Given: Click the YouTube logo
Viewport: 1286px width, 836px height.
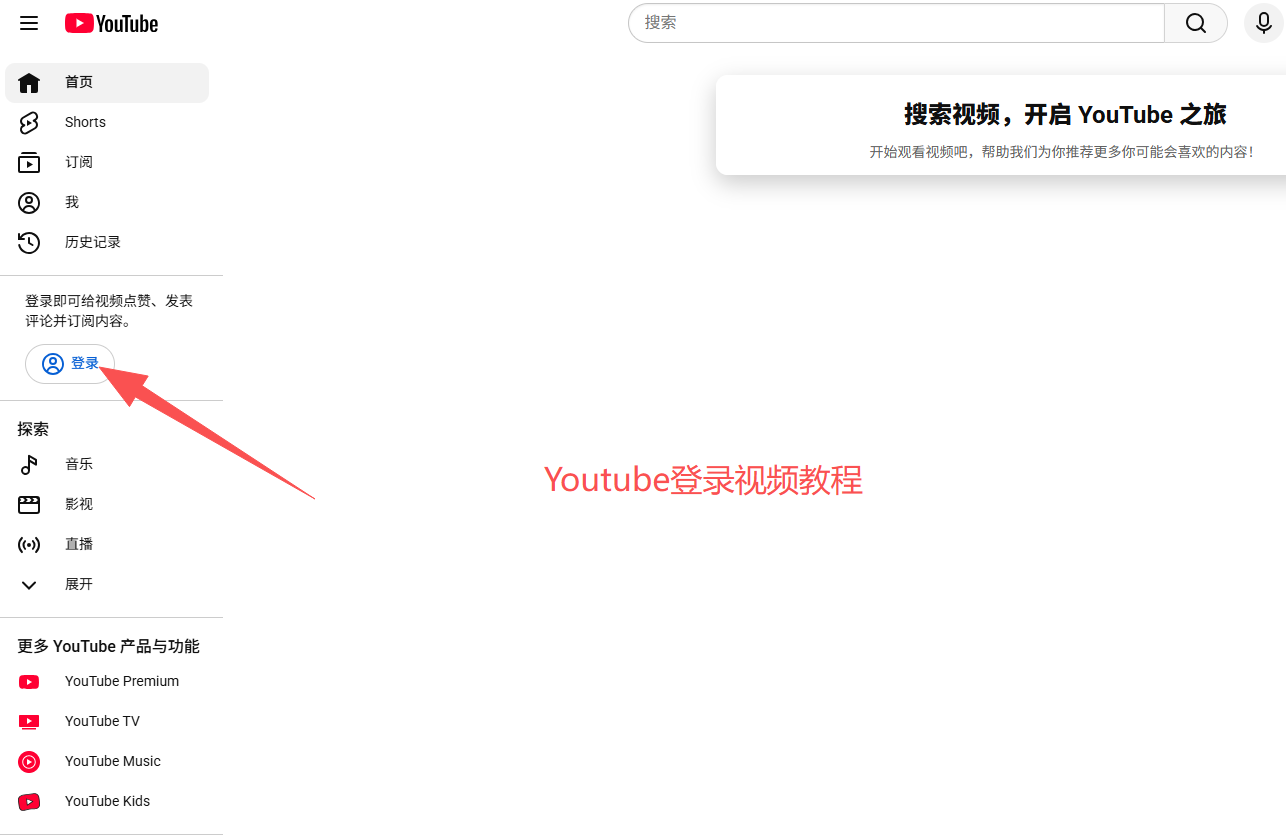Looking at the screenshot, I should 111,23.
